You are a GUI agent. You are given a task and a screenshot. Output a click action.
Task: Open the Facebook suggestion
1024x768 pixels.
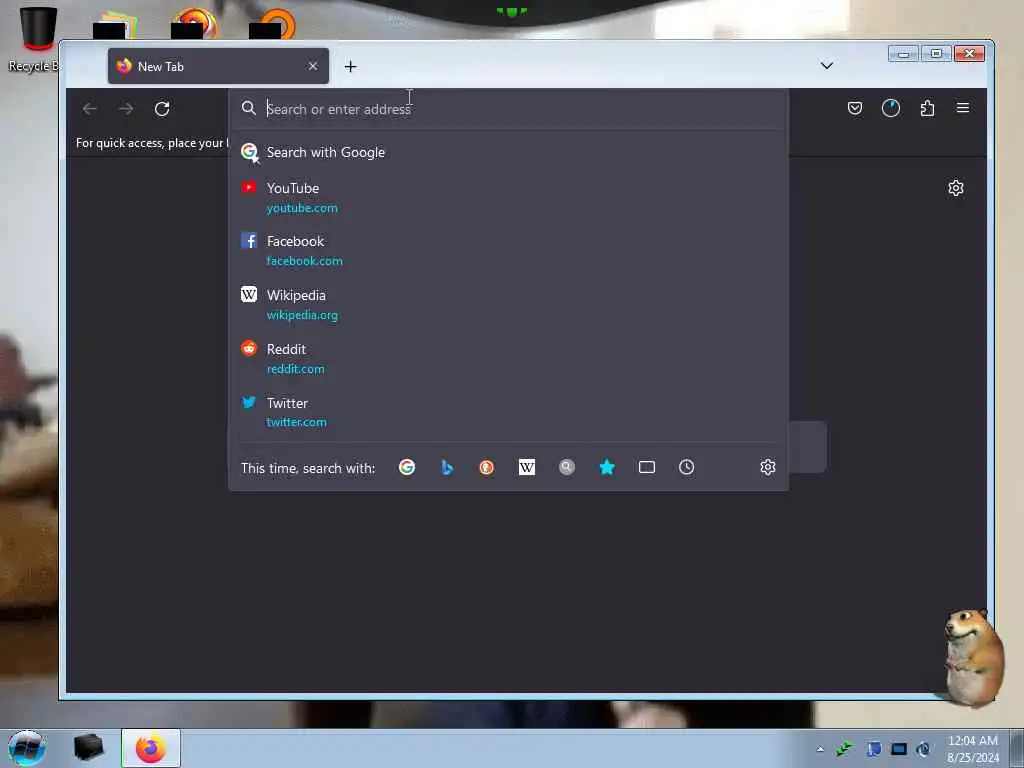509,251
